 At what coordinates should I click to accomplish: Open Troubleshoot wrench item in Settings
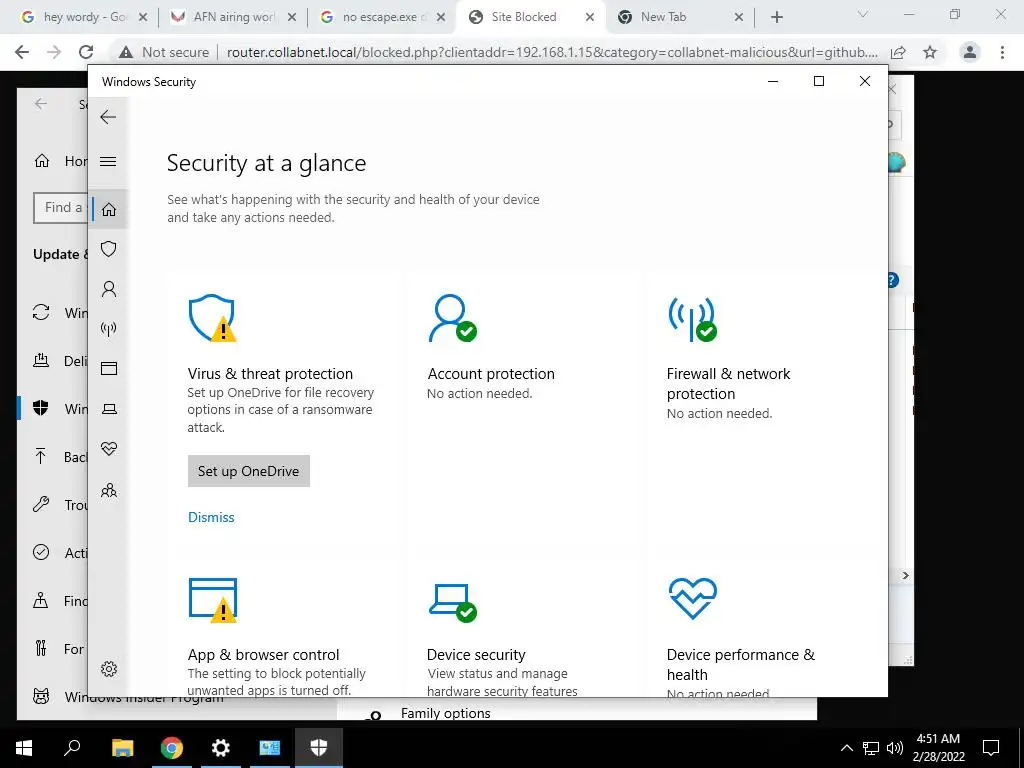(60, 505)
